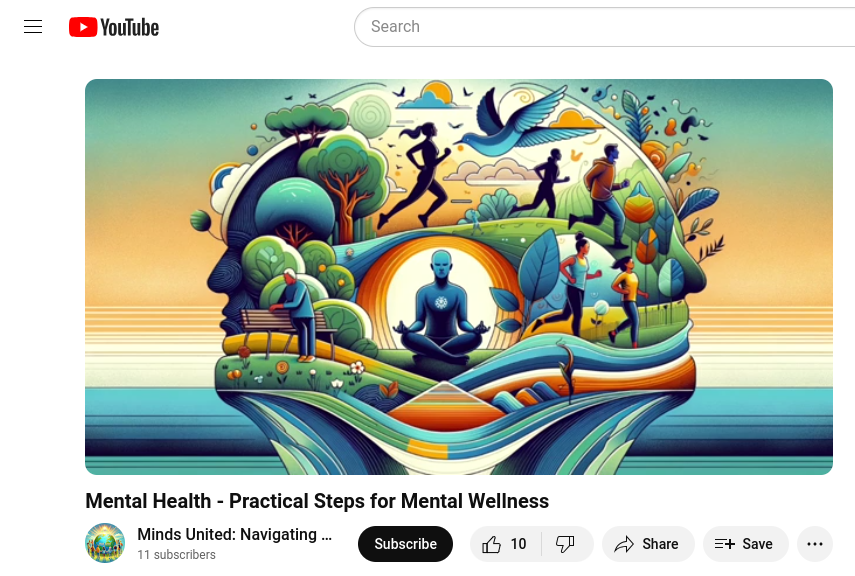Focus the Search input field
The image size is (855, 576).
pos(604,27)
